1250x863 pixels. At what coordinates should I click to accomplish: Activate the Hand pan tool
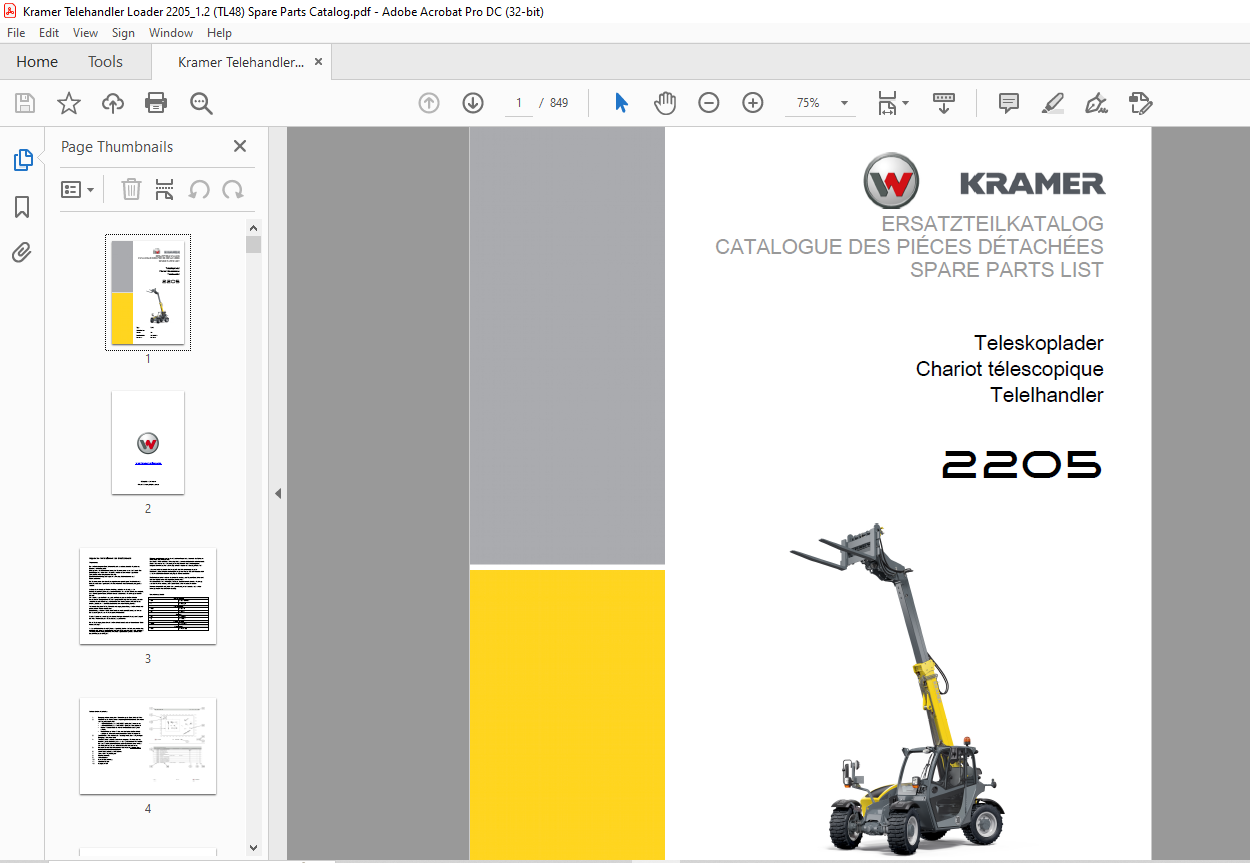[x=665, y=103]
